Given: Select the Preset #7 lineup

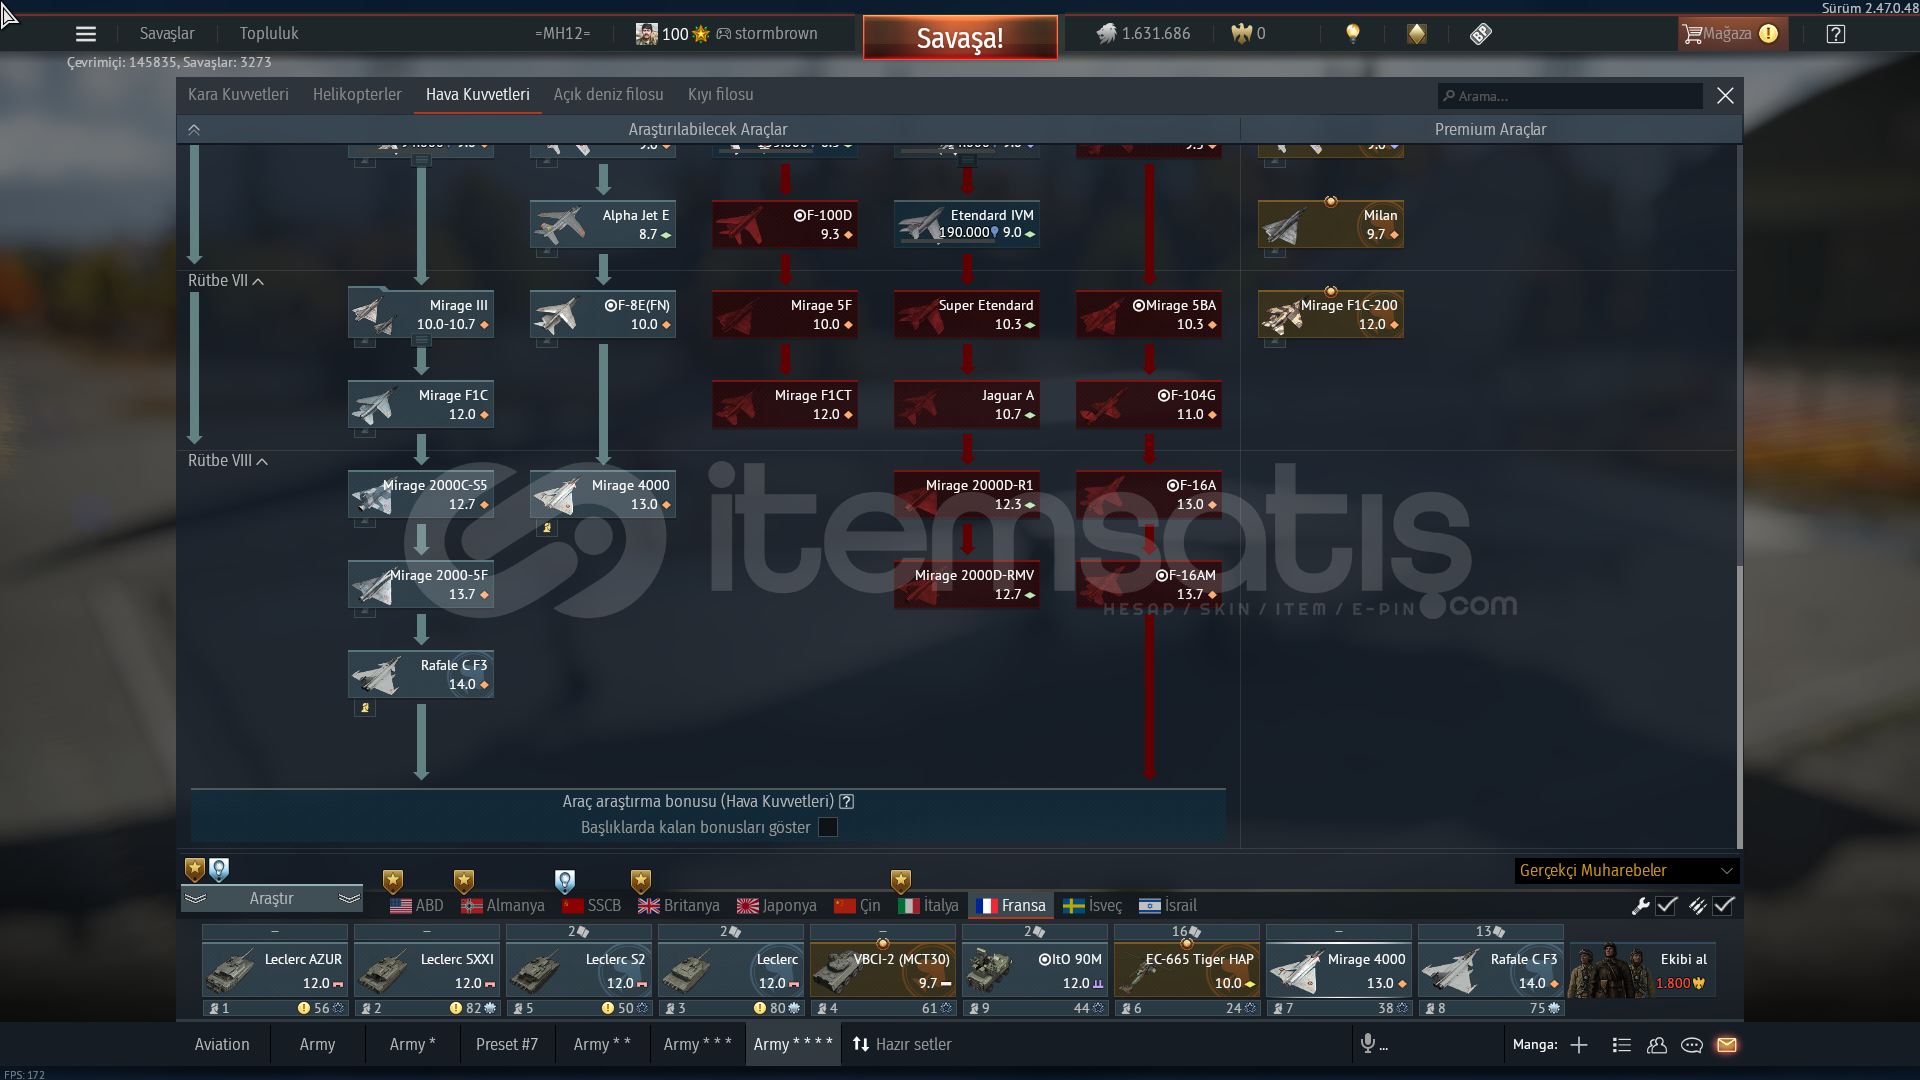Looking at the screenshot, I should (507, 1045).
